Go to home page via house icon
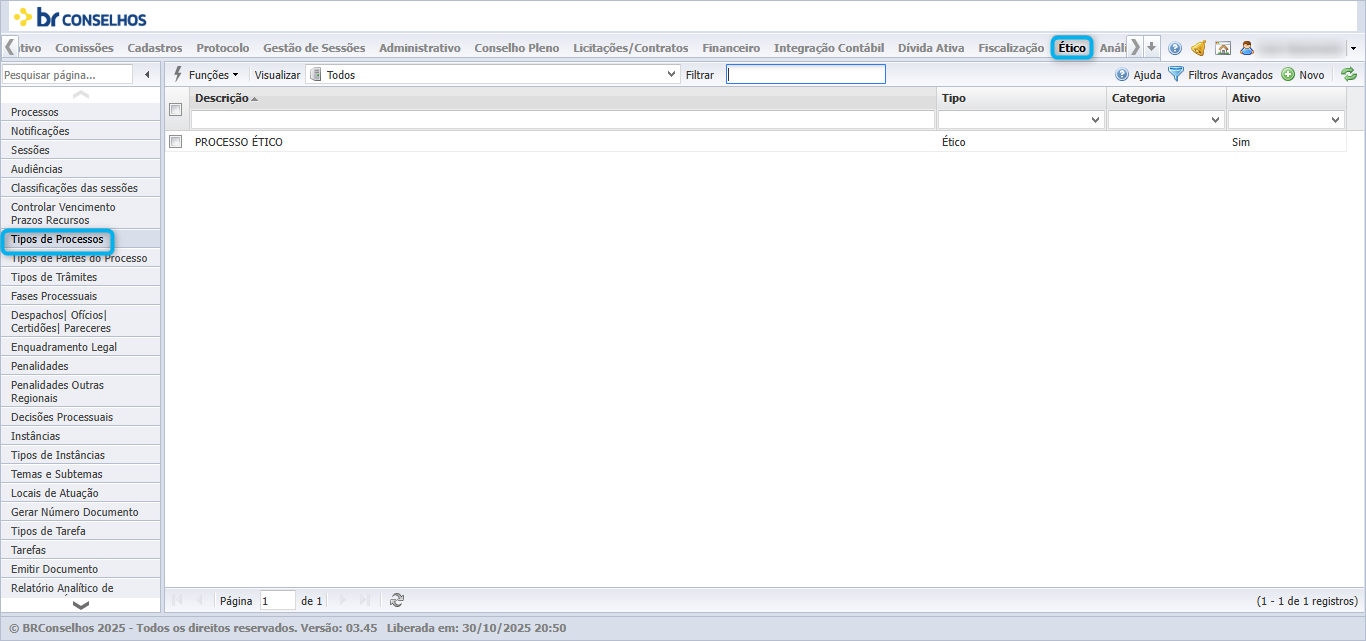This screenshot has width=1366, height=641. pyautogui.click(x=1222, y=48)
